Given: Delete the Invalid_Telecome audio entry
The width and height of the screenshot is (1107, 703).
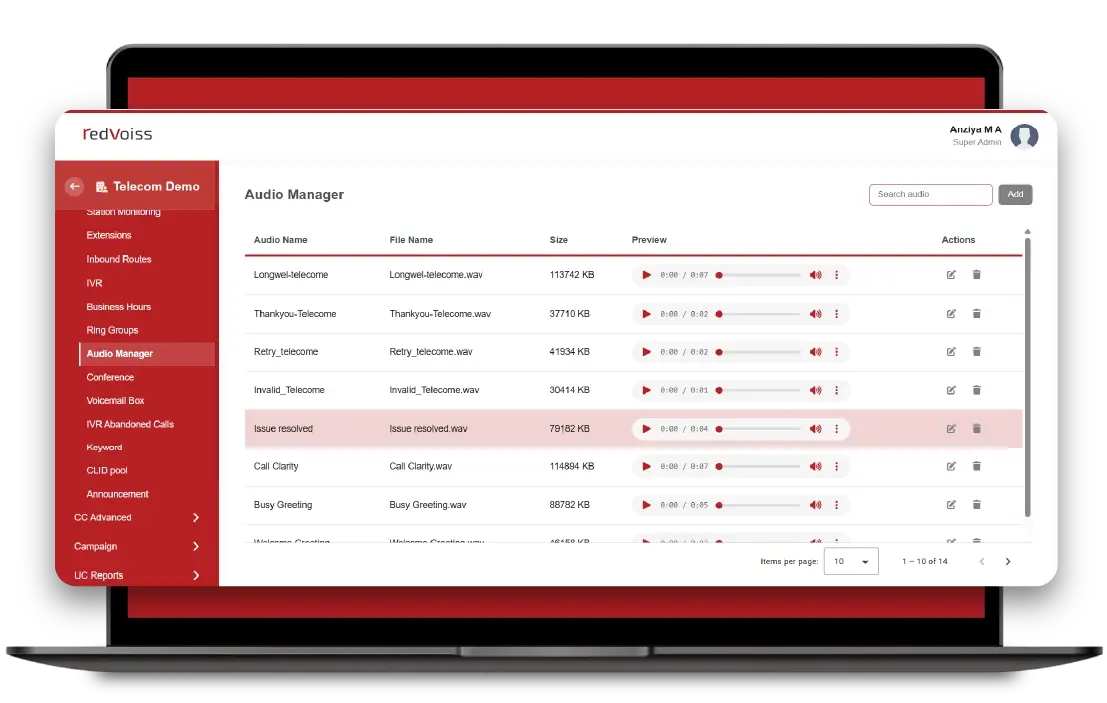Looking at the screenshot, I should tap(976, 390).
